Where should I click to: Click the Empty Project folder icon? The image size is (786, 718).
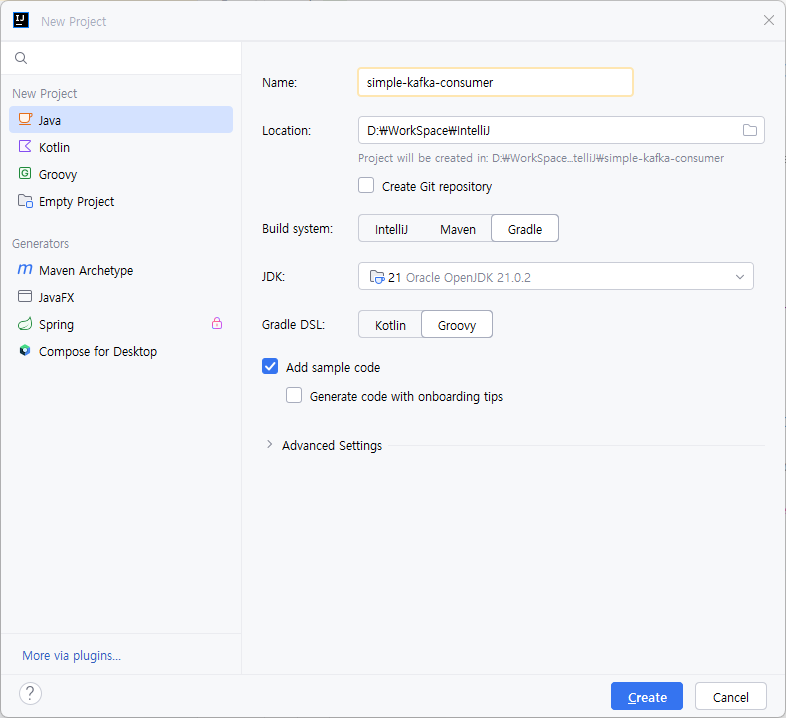[25, 201]
